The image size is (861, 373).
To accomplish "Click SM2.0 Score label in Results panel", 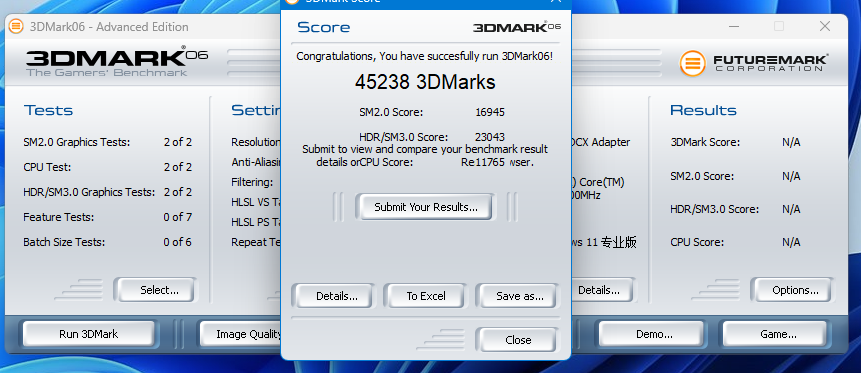I will (x=702, y=176).
